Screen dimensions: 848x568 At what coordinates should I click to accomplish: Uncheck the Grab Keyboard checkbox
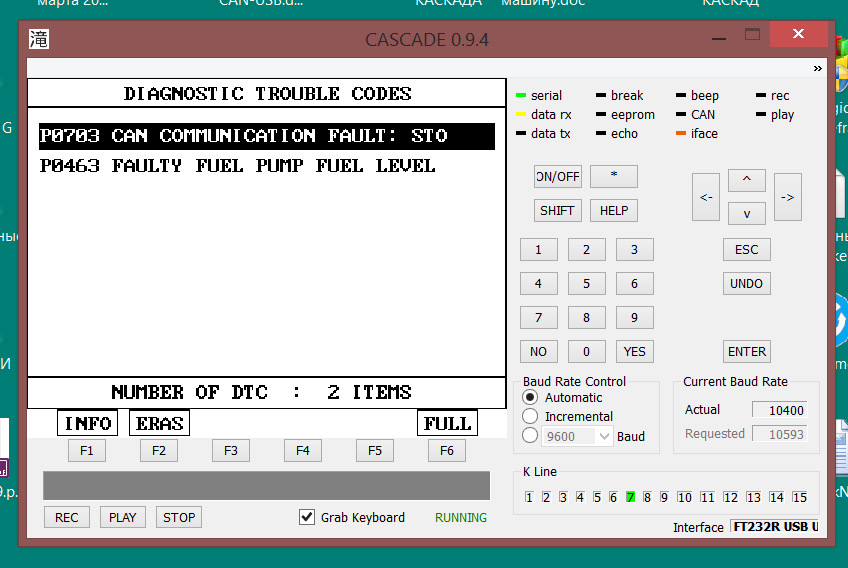[x=307, y=517]
